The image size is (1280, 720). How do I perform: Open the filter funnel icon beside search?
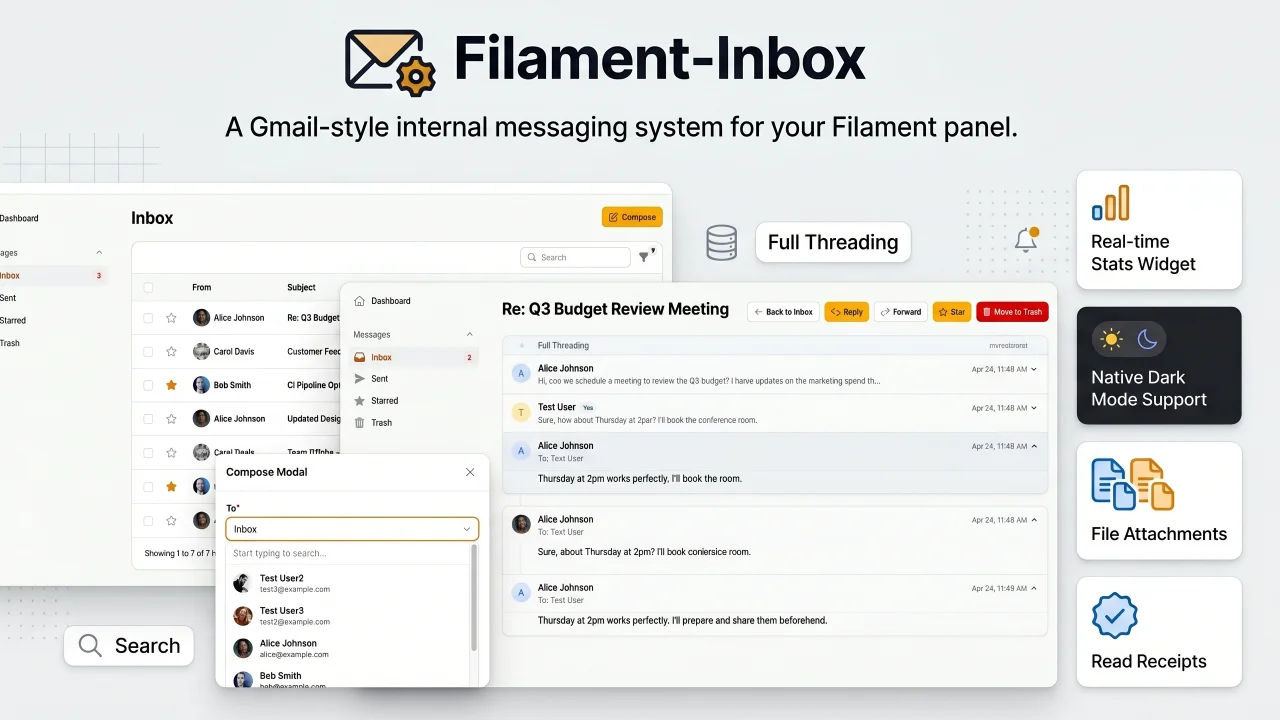click(x=645, y=257)
